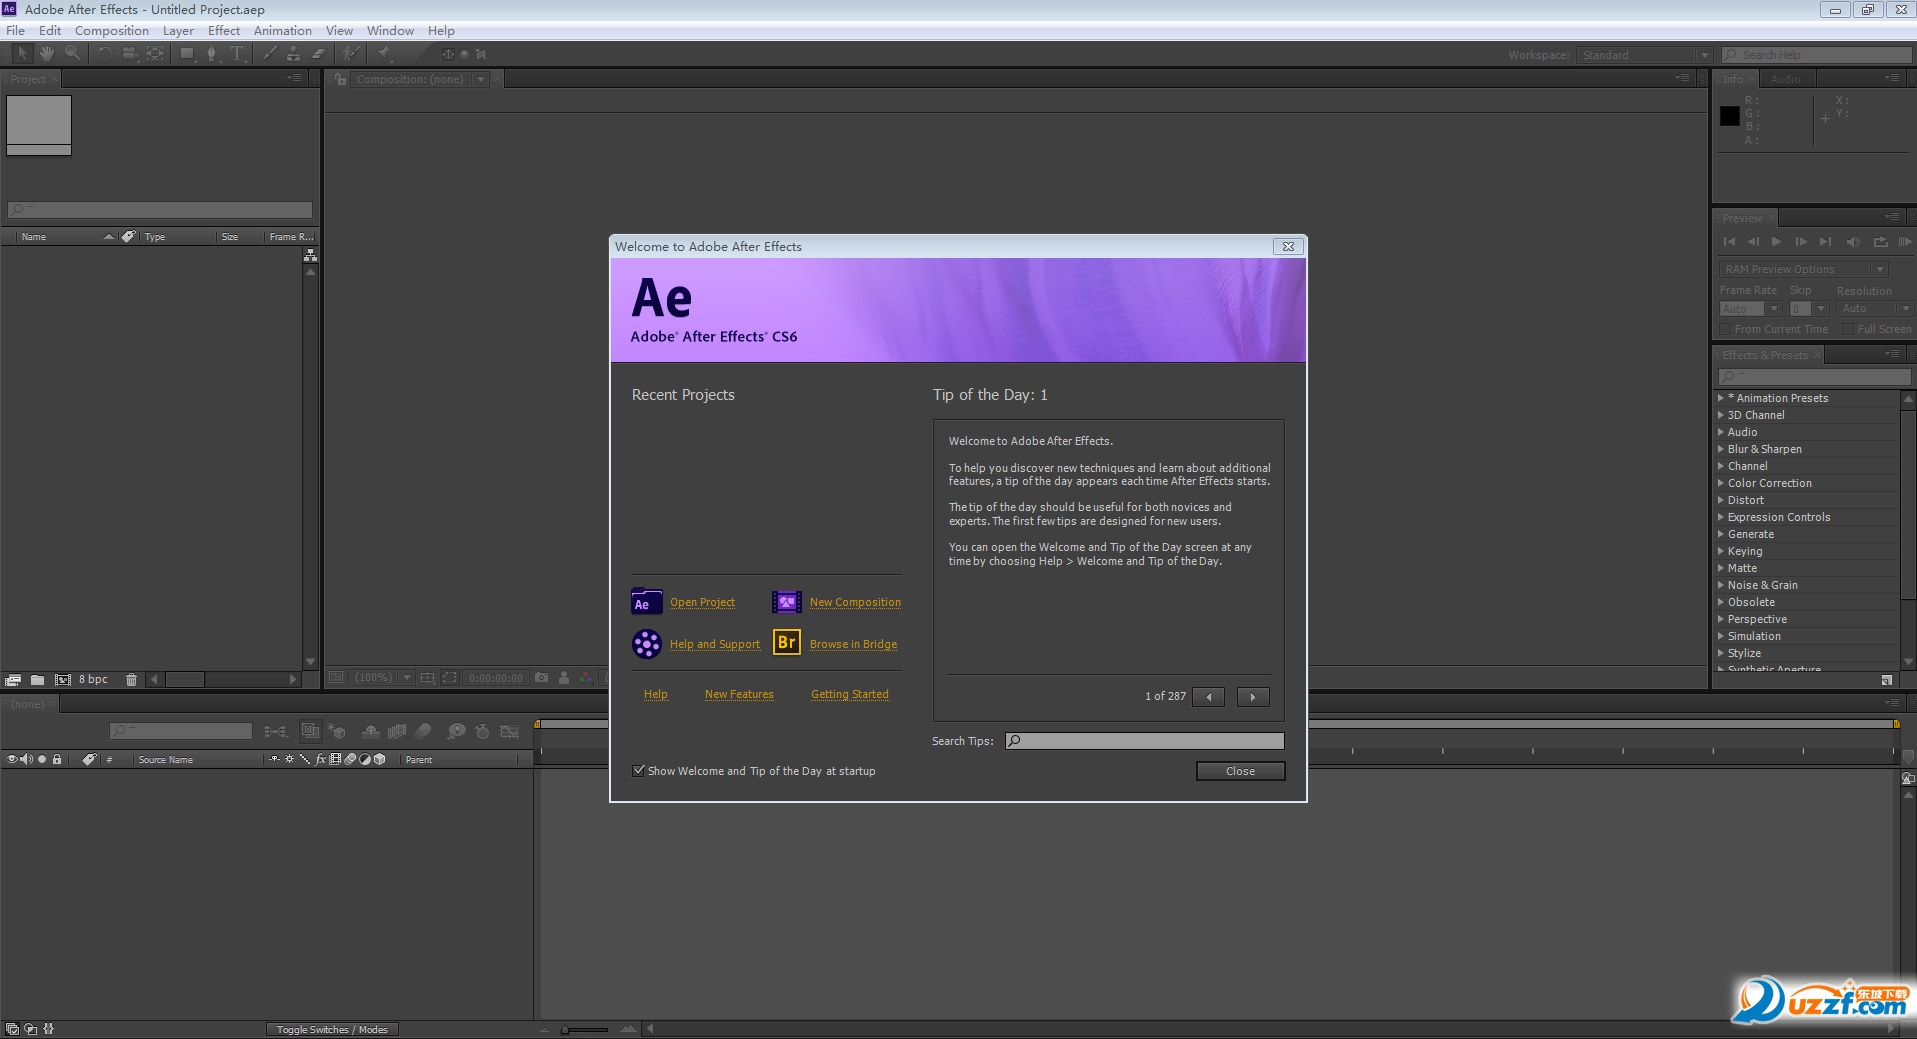The height and width of the screenshot is (1039, 1917).
Task: Switch to the Audio panel tab
Action: (1785, 79)
